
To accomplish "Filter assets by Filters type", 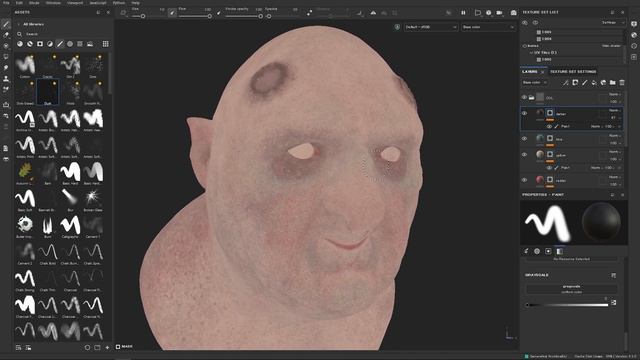I will (x=50, y=44).
